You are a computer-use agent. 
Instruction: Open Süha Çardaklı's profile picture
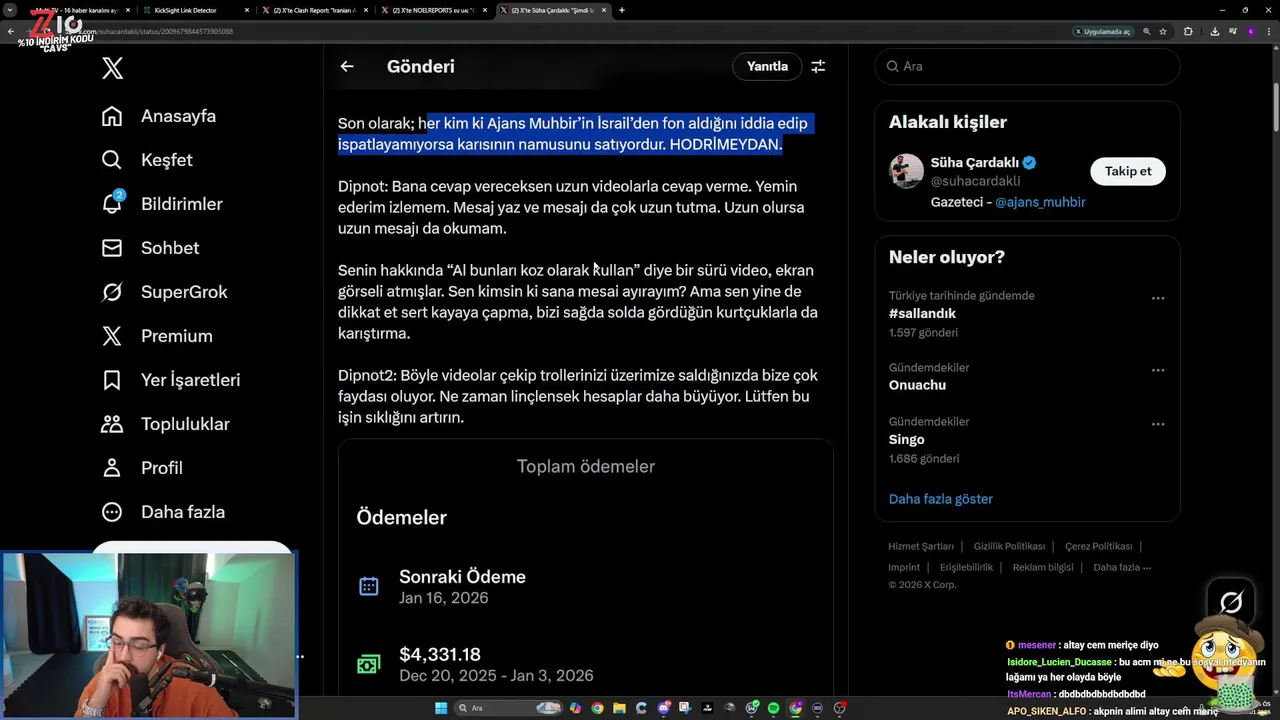[906, 171]
